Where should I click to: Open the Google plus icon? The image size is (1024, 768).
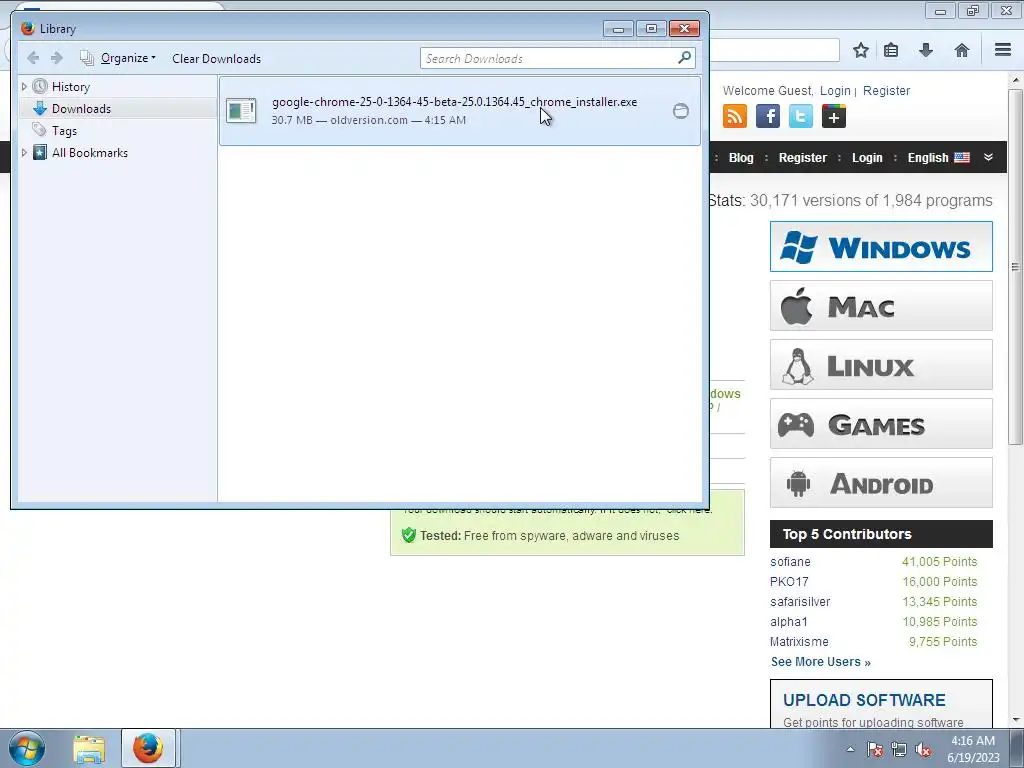(x=834, y=116)
